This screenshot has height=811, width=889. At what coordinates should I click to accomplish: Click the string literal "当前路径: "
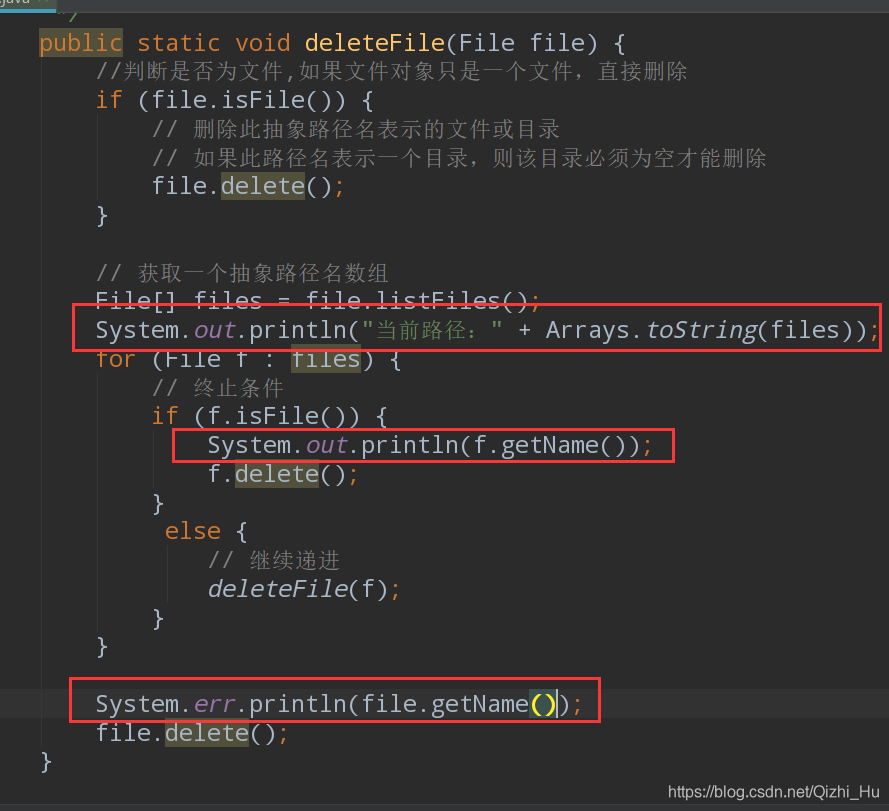pyautogui.click(x=432, y=331)
